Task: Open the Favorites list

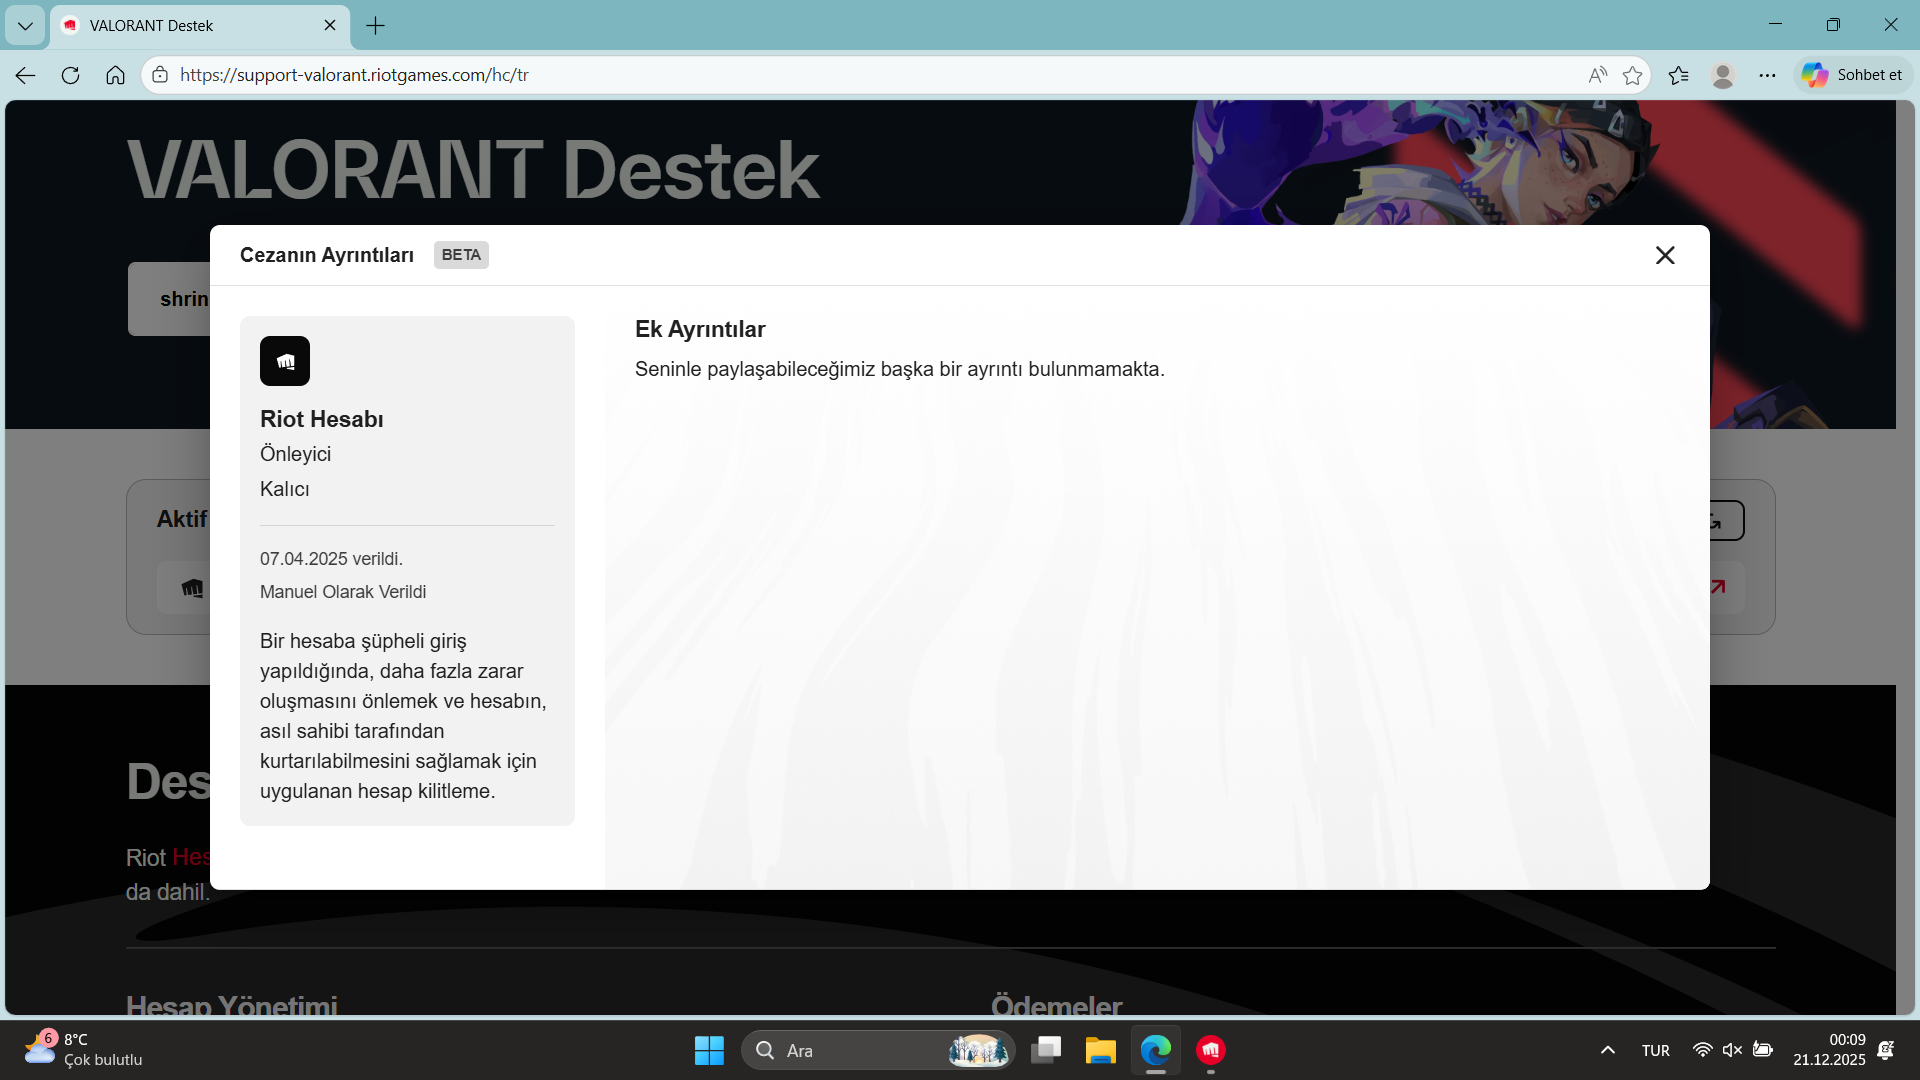Action: click(1679, 75)
